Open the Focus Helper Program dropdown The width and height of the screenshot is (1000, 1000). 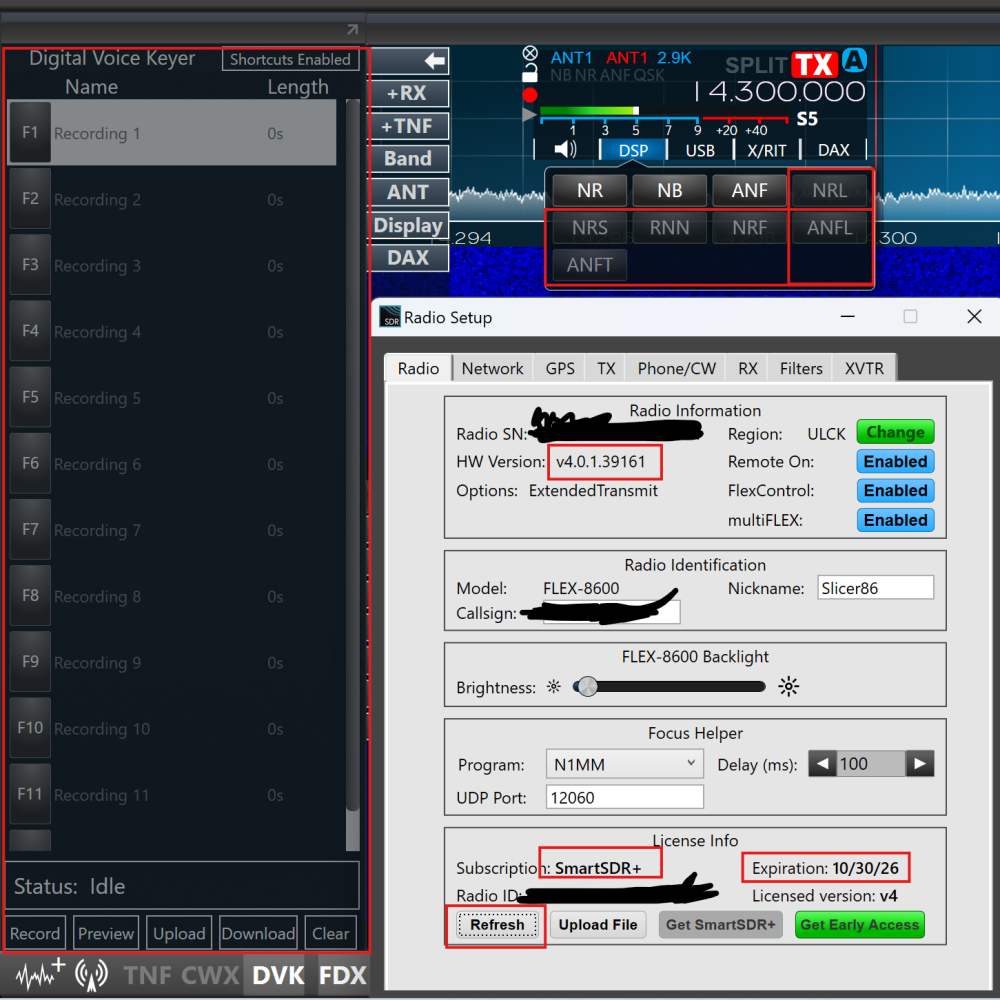coord(624,764)
